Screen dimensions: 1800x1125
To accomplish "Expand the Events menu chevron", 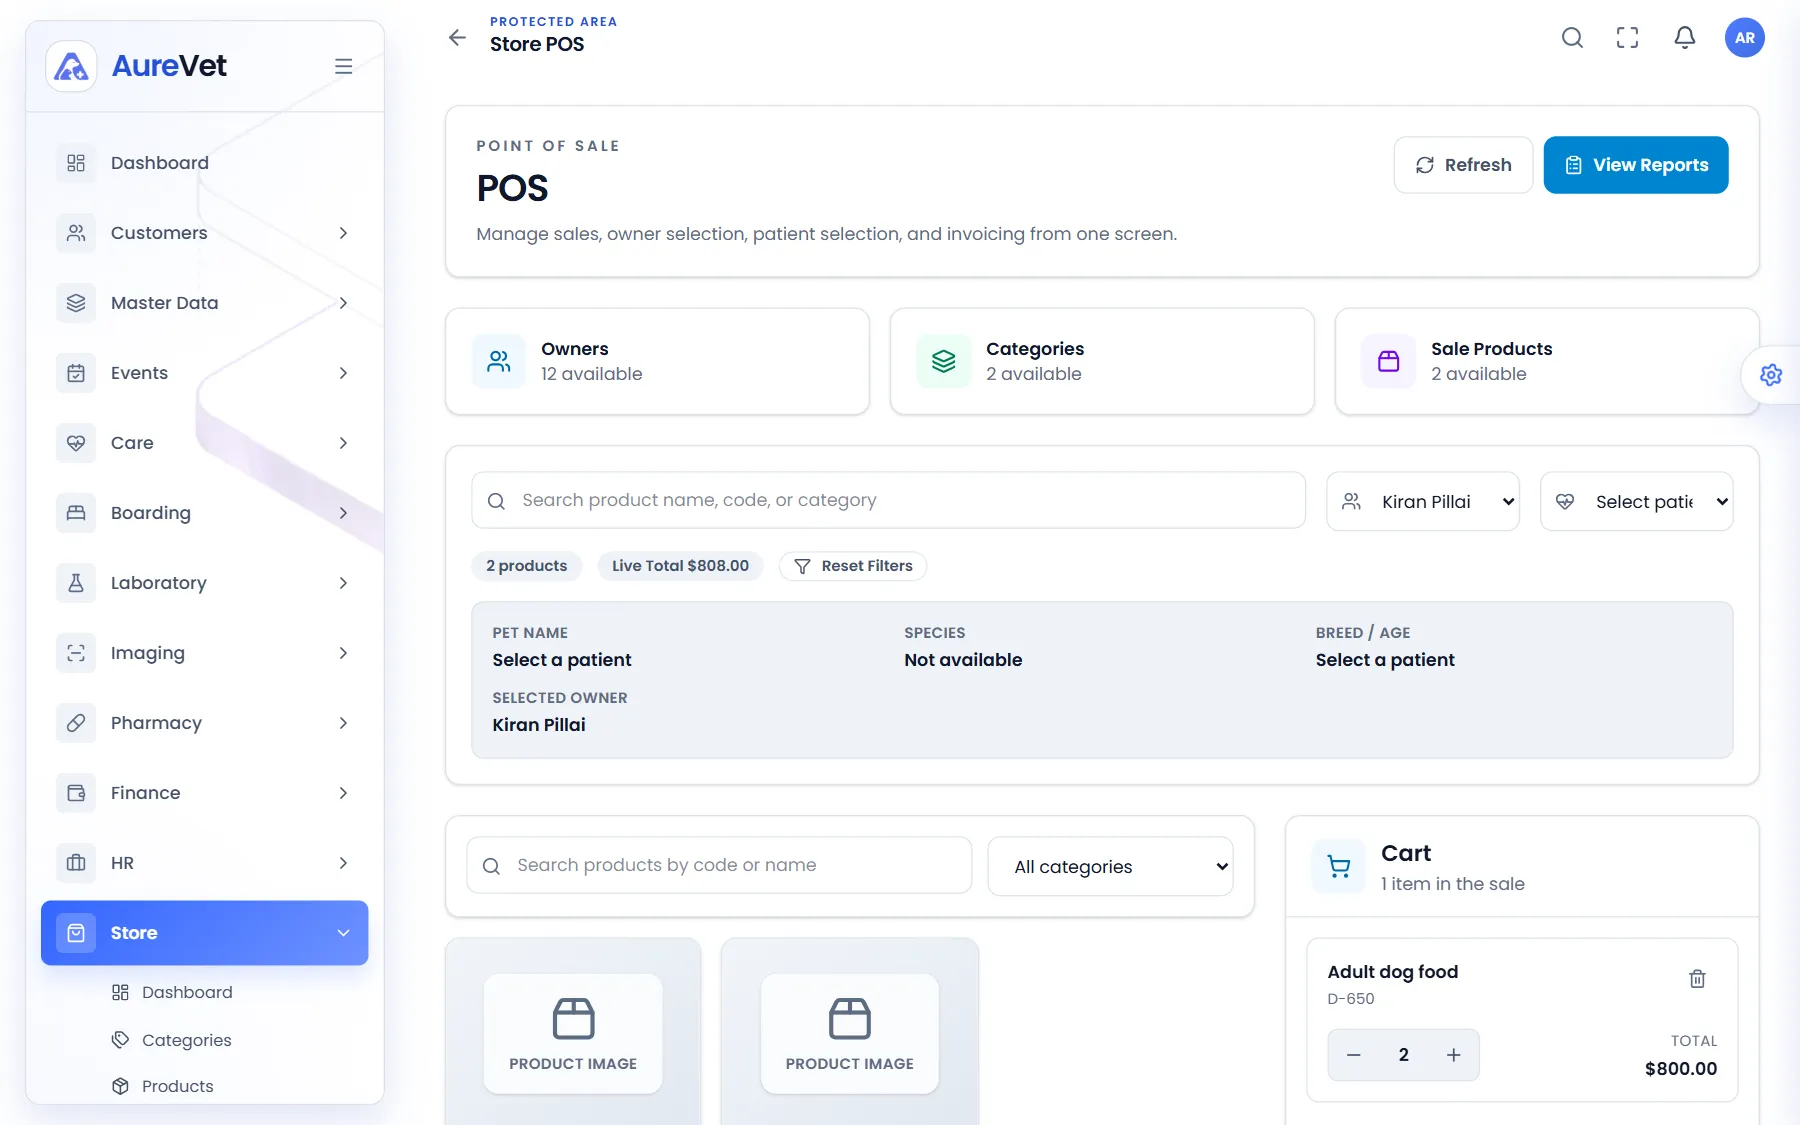I will click(x=343, y=373).
